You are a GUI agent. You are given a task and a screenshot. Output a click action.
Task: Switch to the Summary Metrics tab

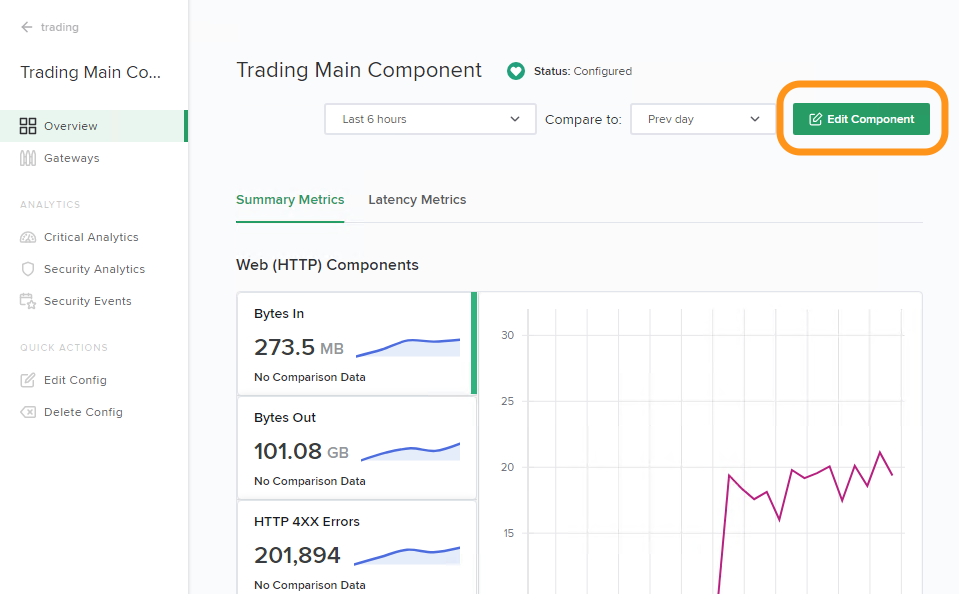click(x=290, y=200)
